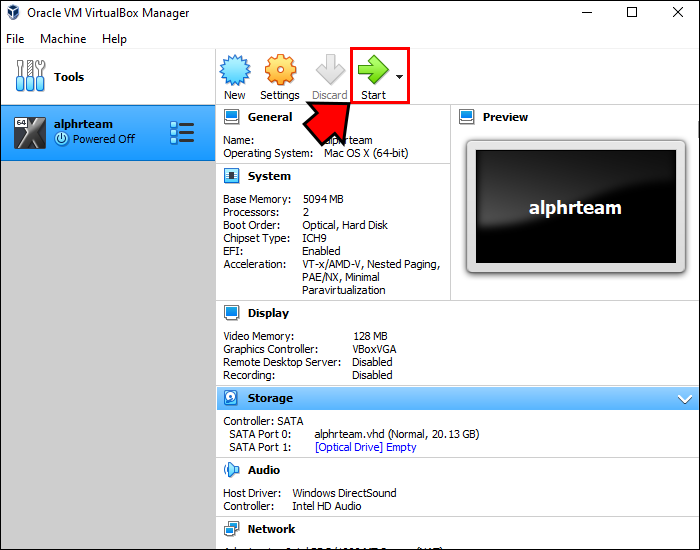Click the Storage disk icon
This screenshot has width=700, height=550.
231,398
